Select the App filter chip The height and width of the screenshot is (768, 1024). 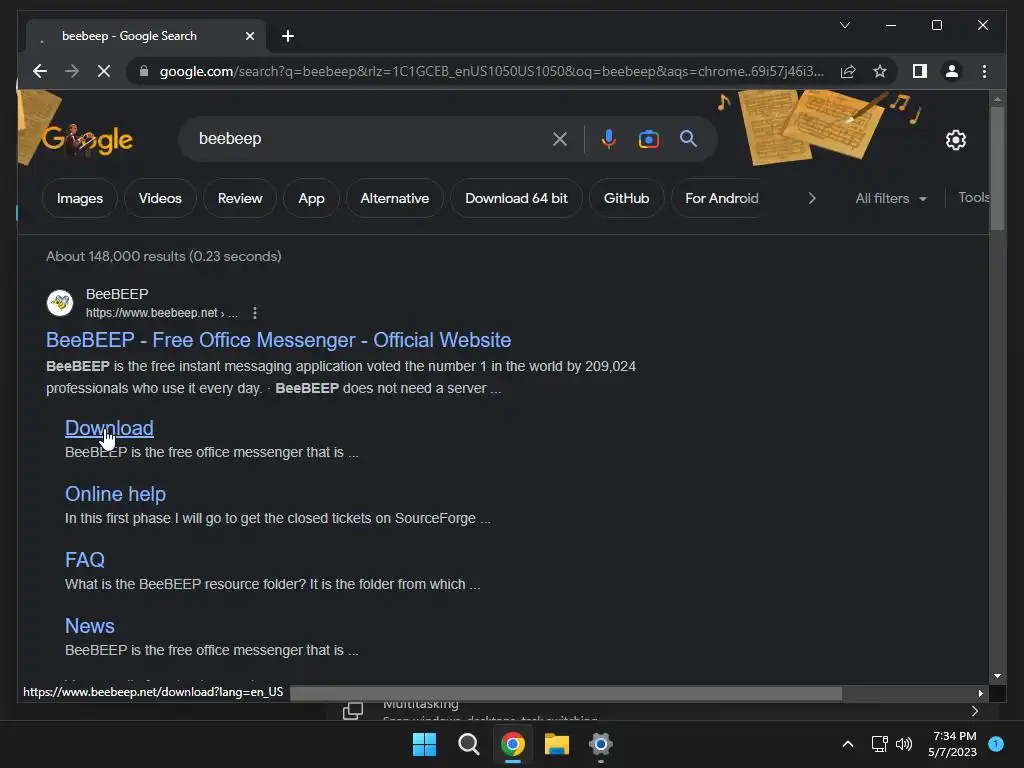[x=311, y=198]
